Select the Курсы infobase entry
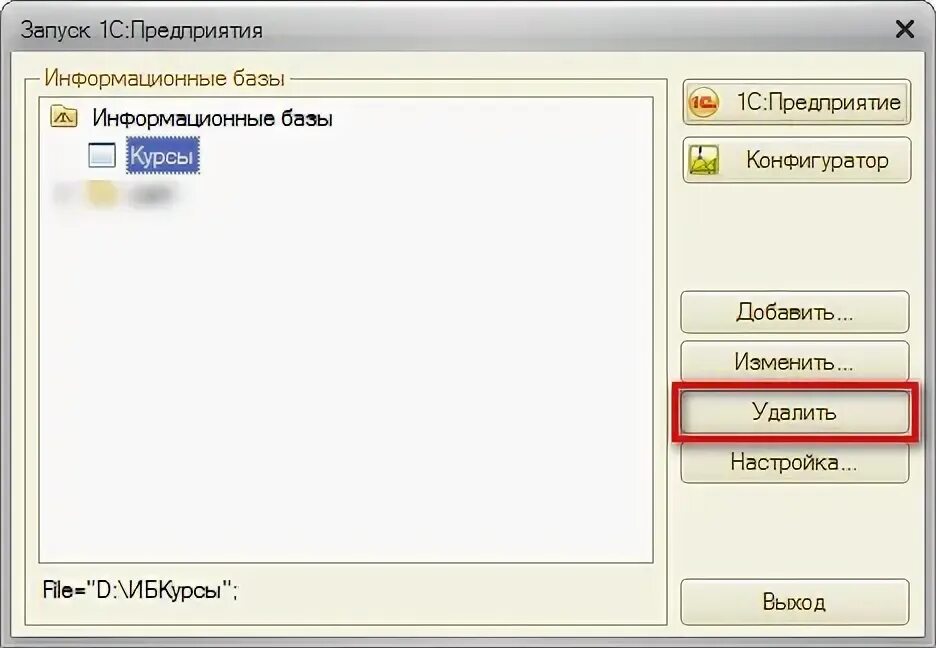 click(x=162, y=156)
